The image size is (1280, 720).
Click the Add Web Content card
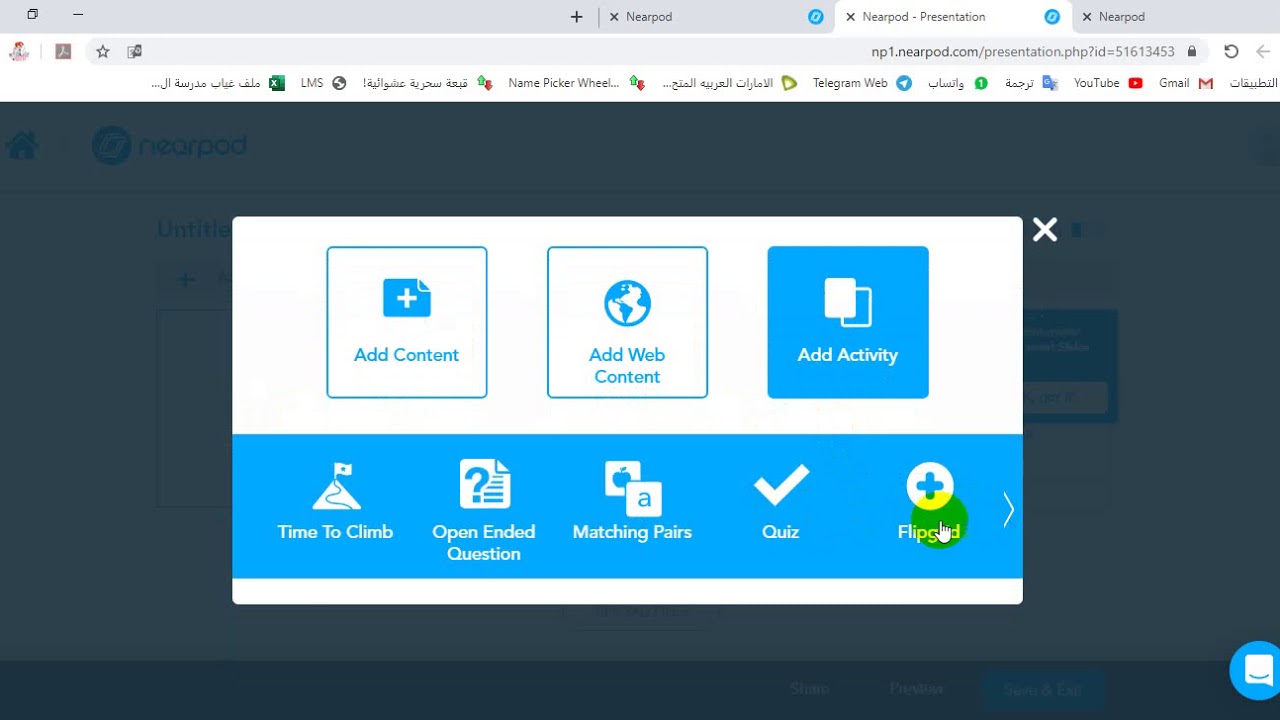[627, 322]
